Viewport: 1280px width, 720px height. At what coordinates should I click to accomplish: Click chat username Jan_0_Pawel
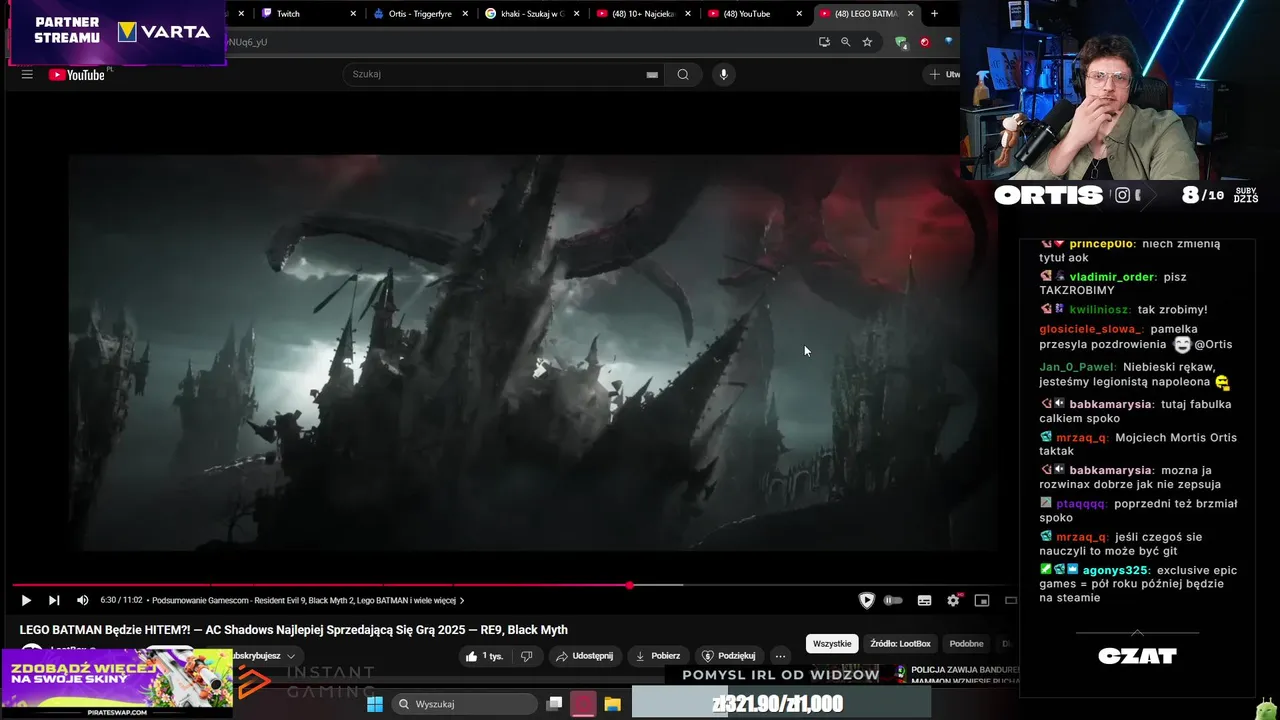[x=1077, y=367]
